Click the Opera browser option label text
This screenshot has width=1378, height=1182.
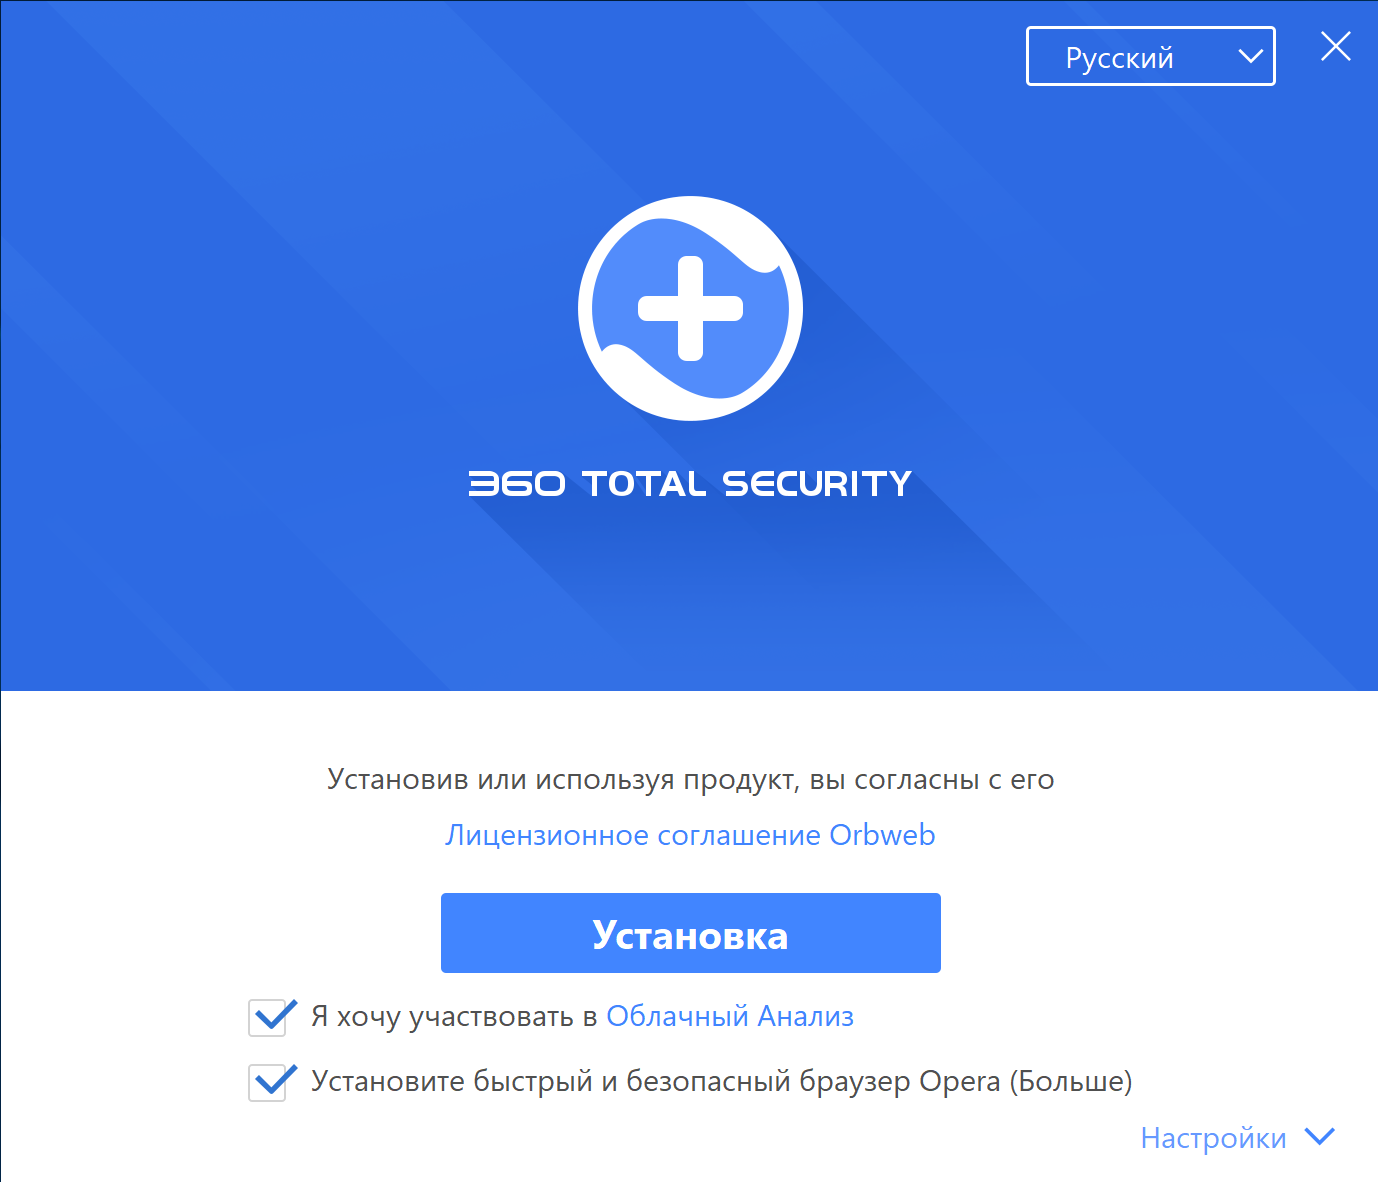coord(721,1082)
